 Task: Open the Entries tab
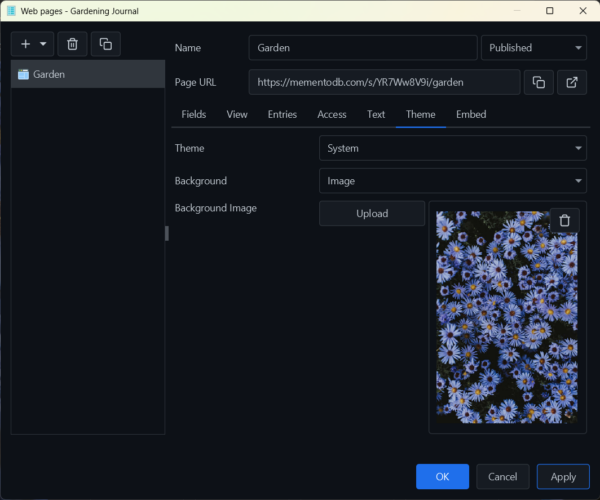coord(282,114)
